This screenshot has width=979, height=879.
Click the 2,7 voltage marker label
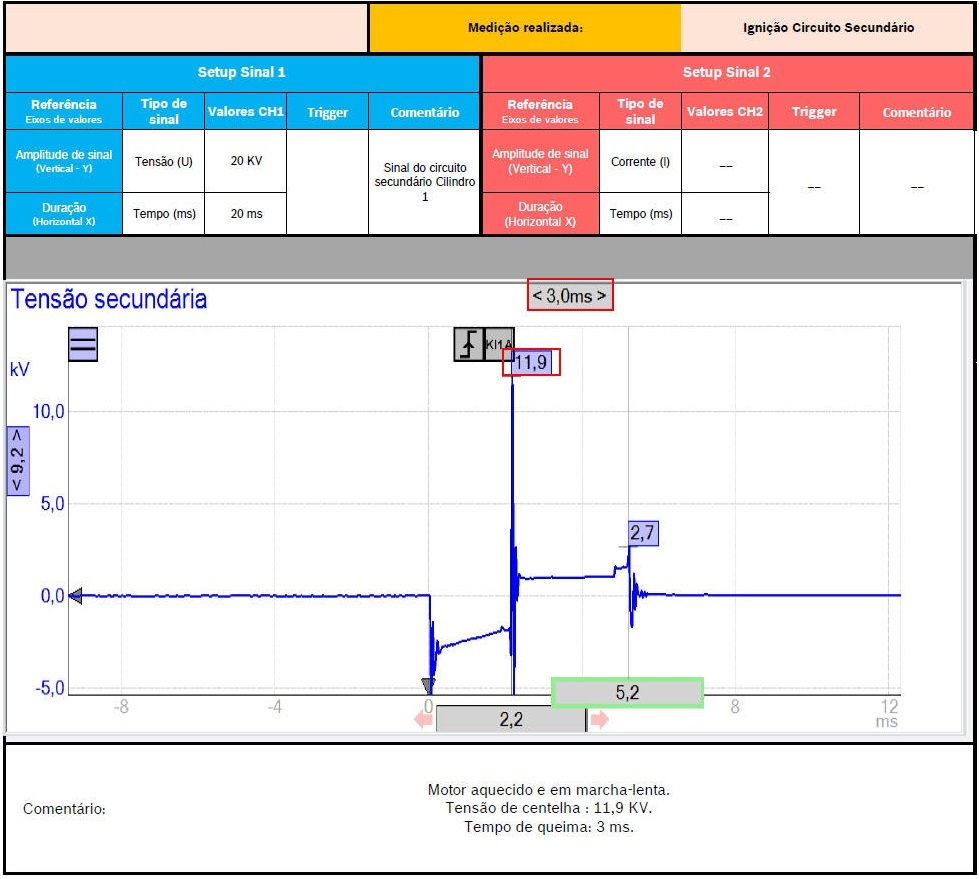pyautogui.click(x=643, y=533)
